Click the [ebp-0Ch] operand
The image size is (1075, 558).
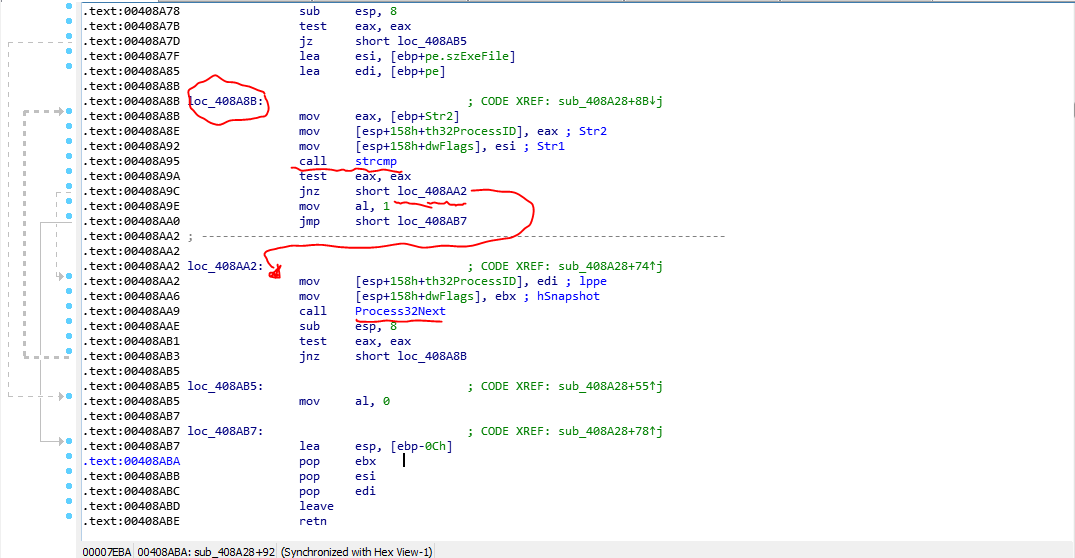click(421, 446)
